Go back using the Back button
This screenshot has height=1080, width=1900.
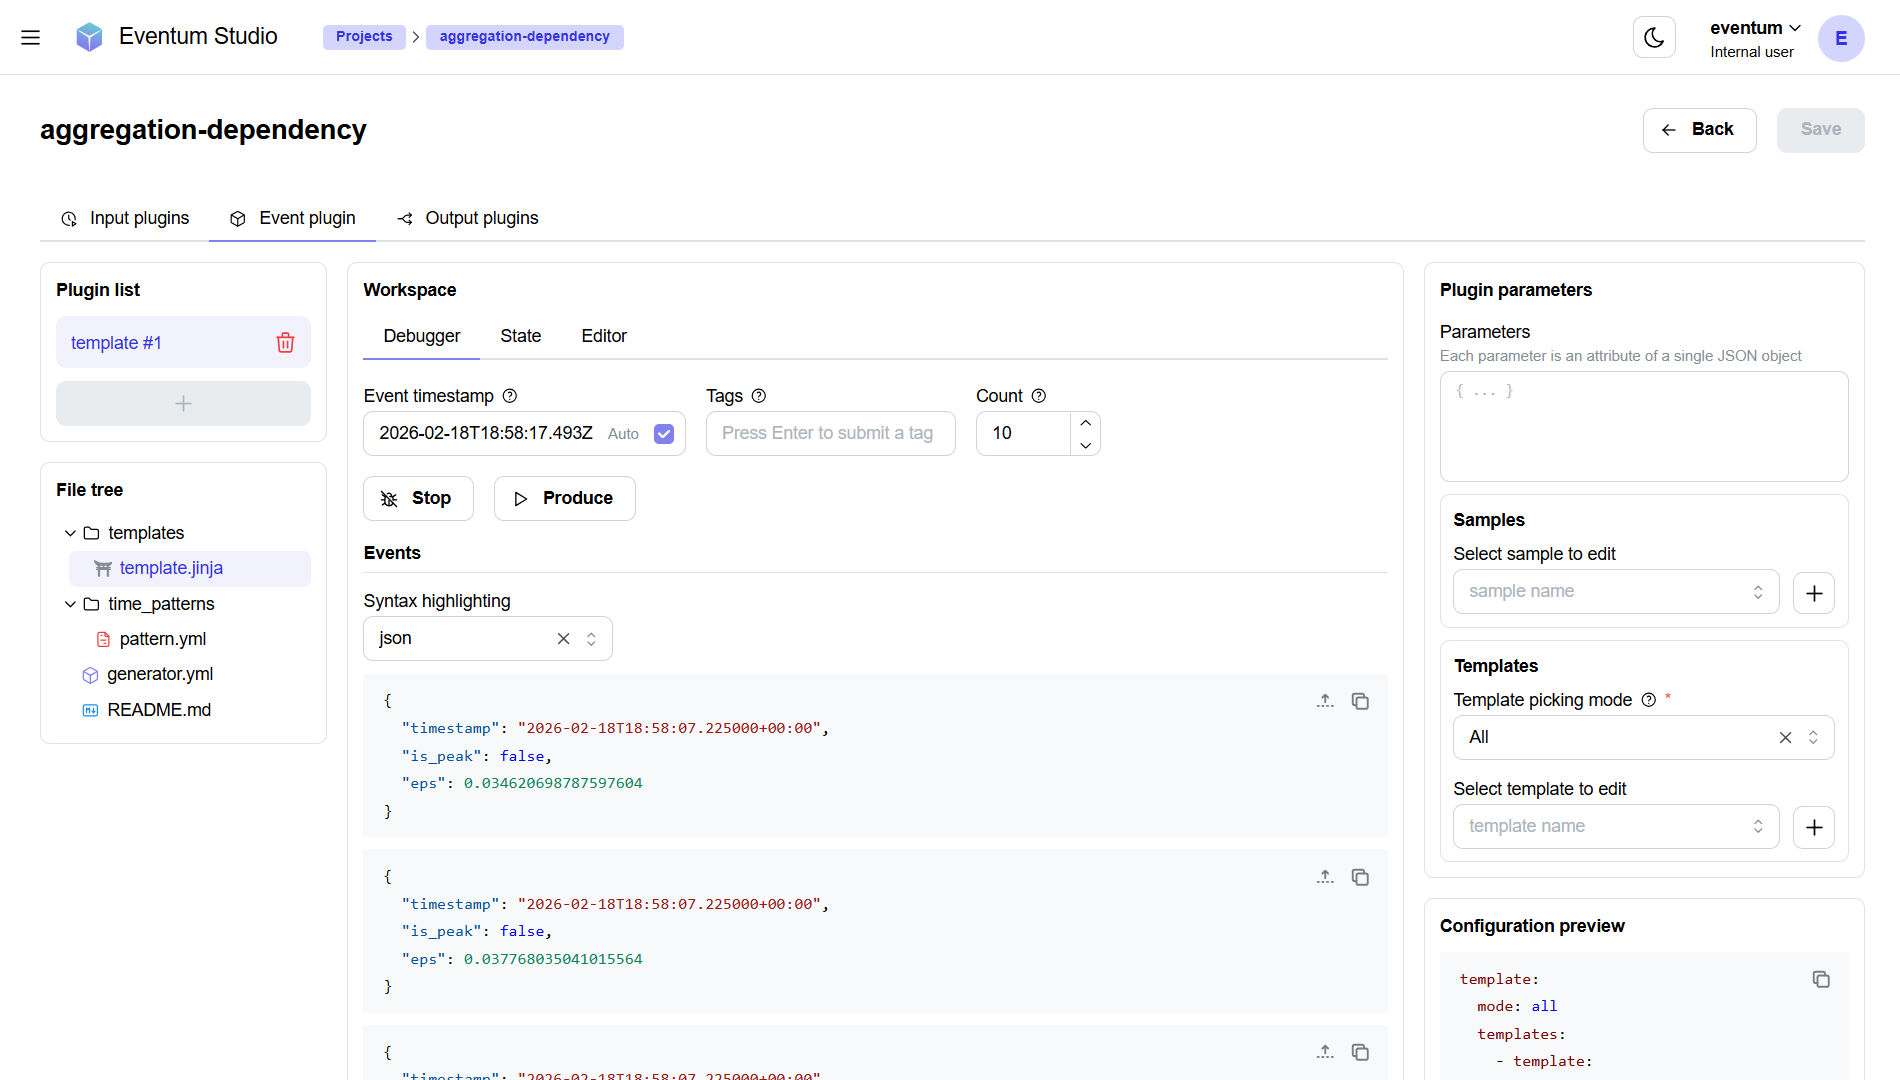1699,129
